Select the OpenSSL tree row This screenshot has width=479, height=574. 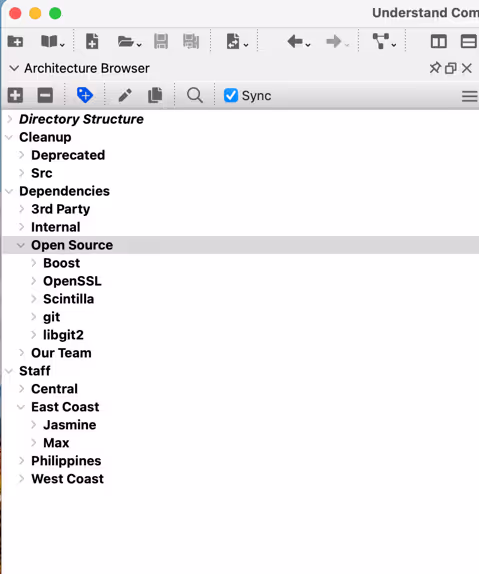pyautogui.click(x=240, y=281)
